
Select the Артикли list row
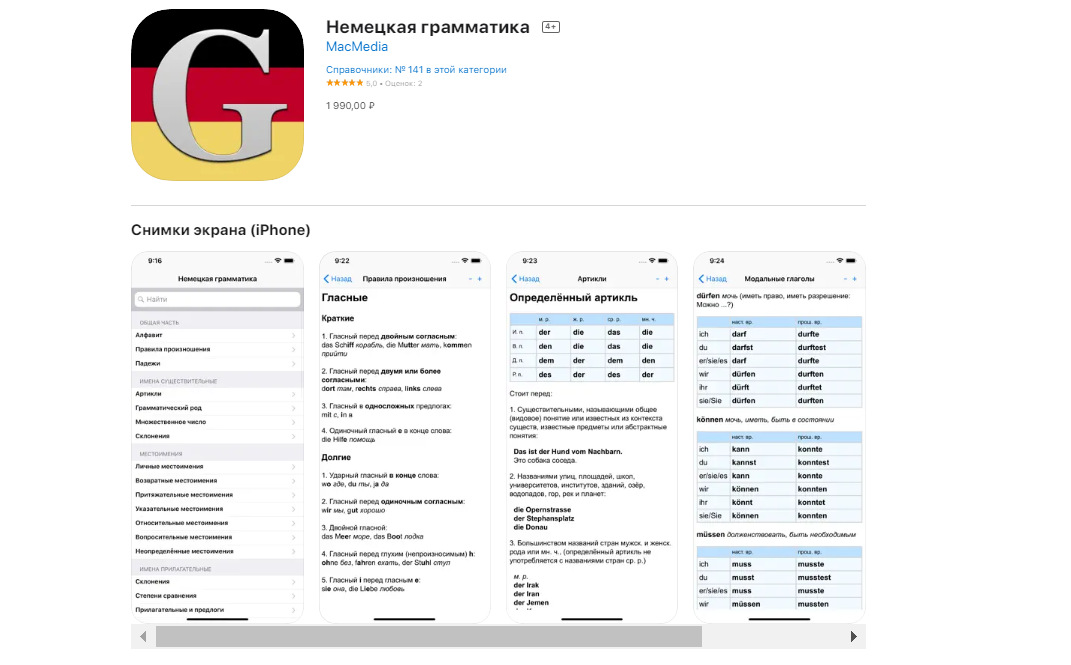[x=217, y=394]
